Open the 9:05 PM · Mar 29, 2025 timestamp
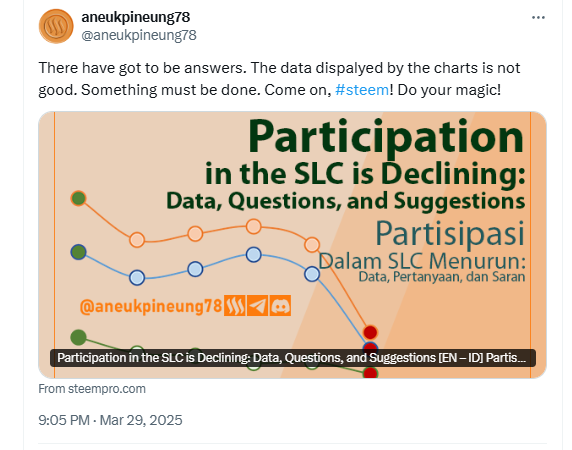Viewport: 572px width, 450px height. pos(110,420)
